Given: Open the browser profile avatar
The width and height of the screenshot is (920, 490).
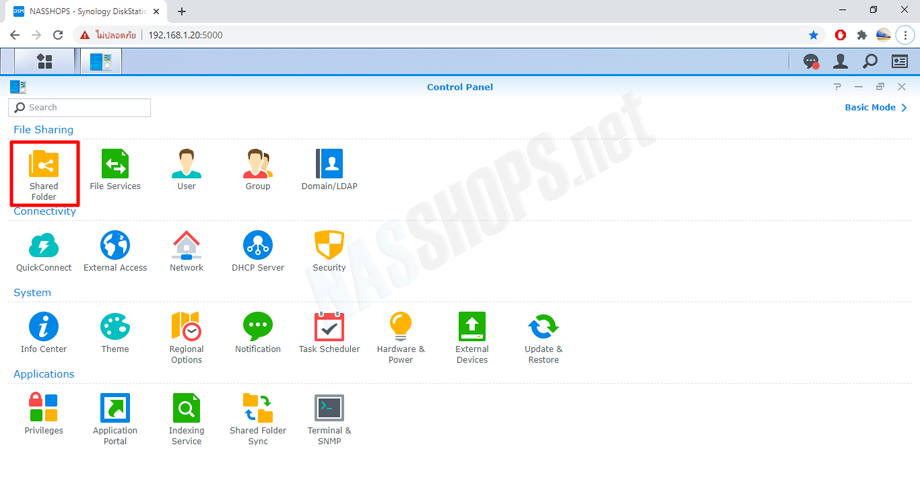Looking at the screenshot, I should [884, 35].
